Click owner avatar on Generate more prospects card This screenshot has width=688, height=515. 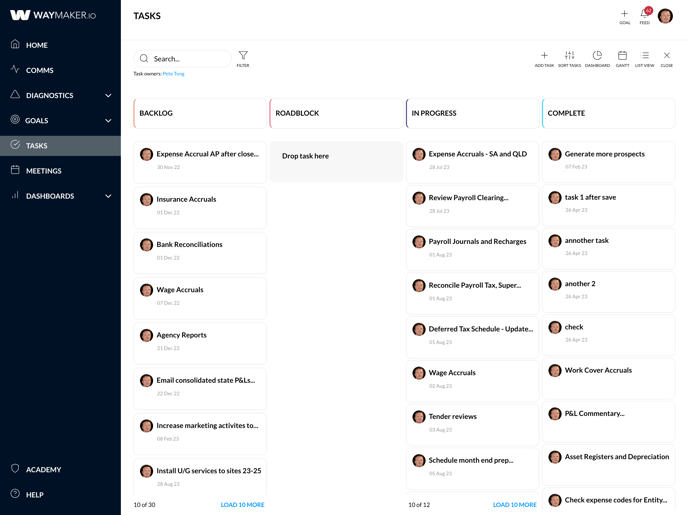(555, 154)
